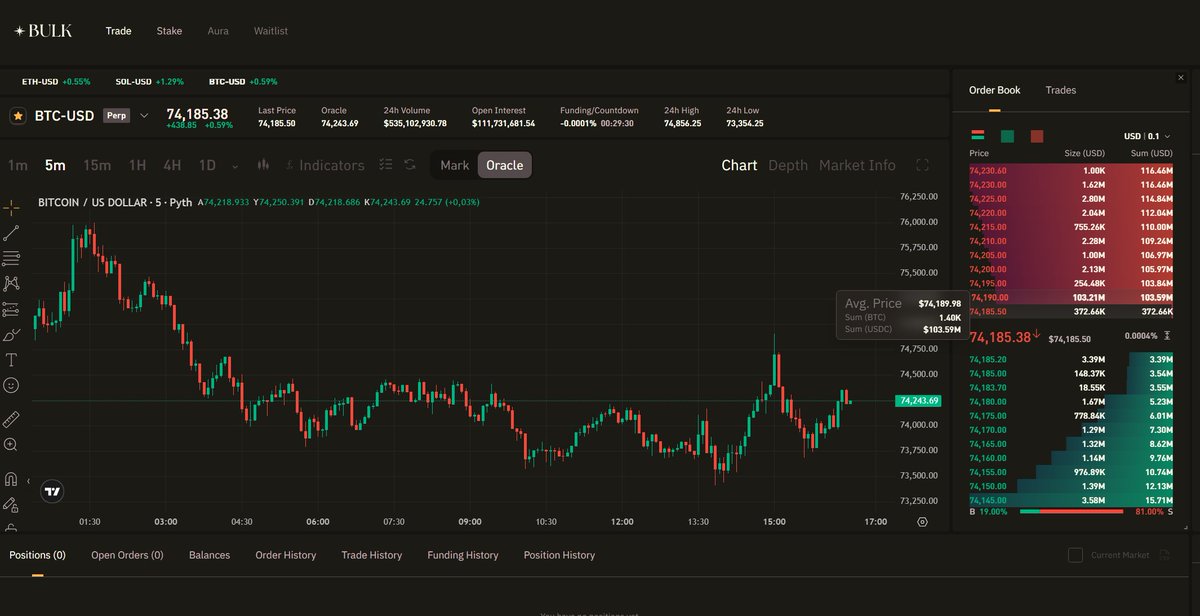Select the 5m timeframe
The image size is (1200, 616).
[x=55, y=165]
